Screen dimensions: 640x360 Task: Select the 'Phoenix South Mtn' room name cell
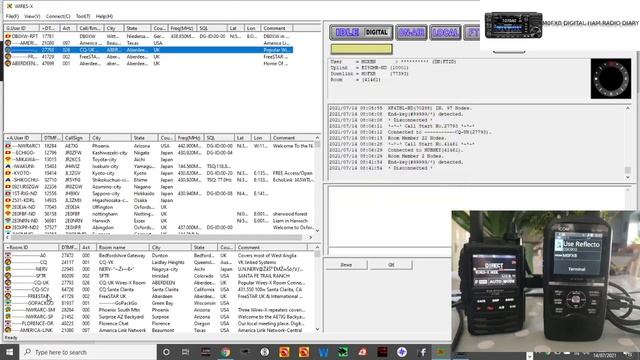pos(119,310)
